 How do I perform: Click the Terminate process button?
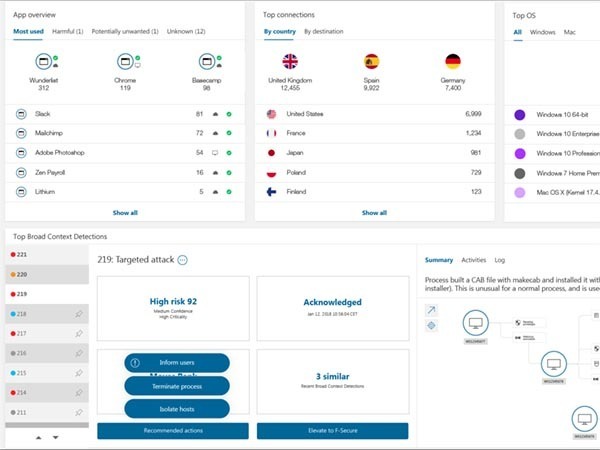[x=177, y=386]
